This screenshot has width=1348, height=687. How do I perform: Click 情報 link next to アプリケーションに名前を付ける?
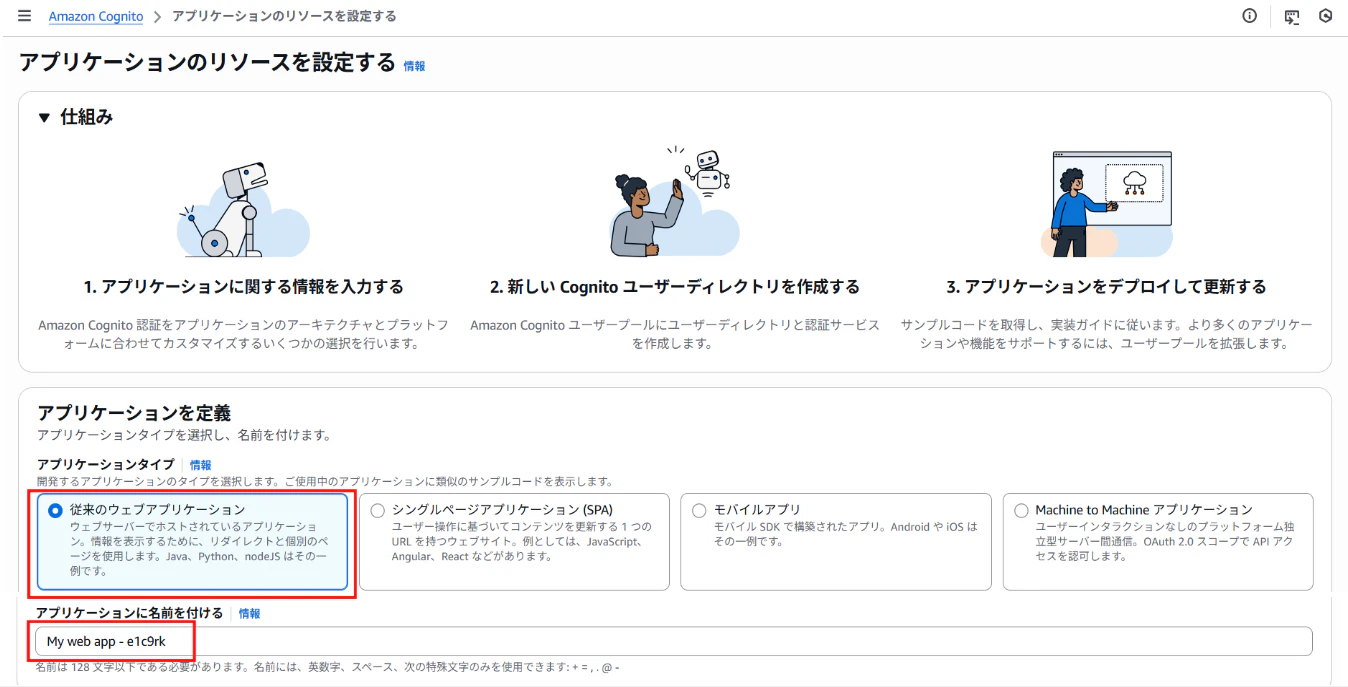pos(250,614)
